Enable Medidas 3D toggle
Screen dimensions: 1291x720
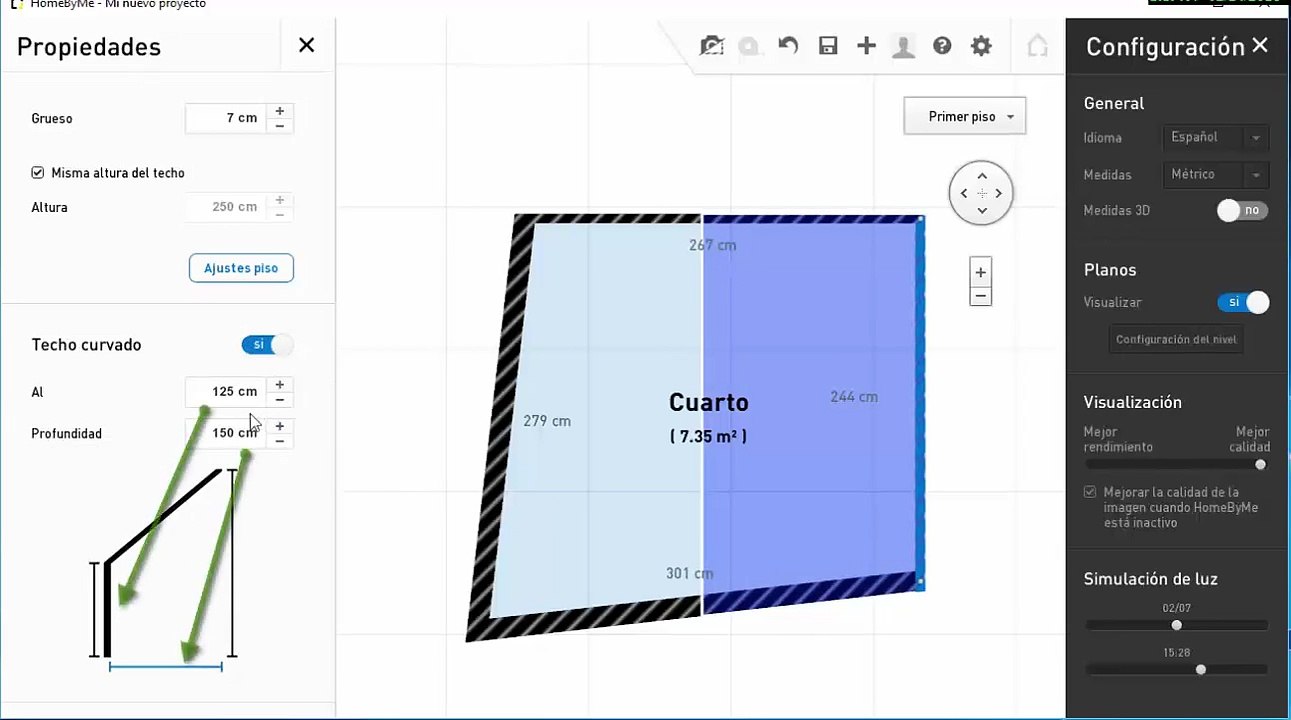[1242, 211]
